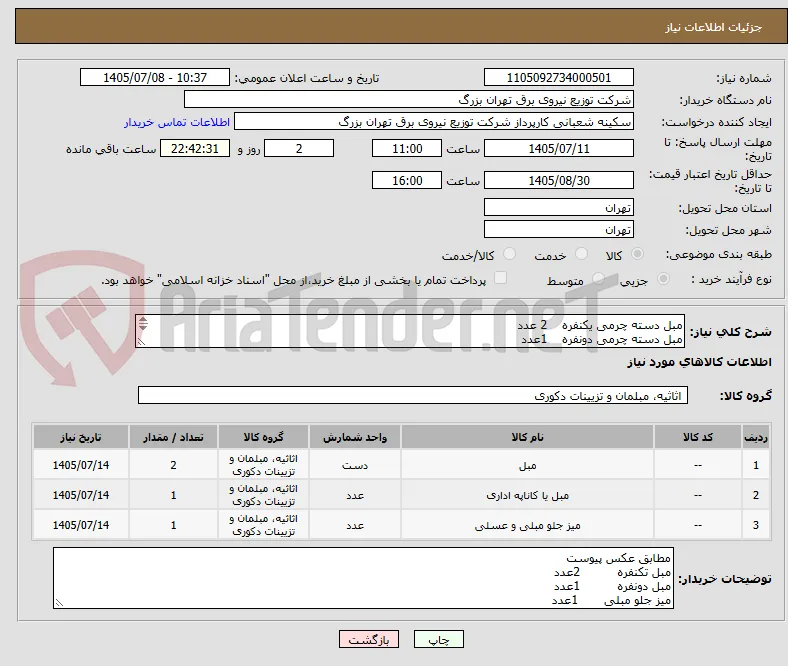788x666 pixels.
Task: Click the توضیحات خریدار text area
Action: pos(363,578)
